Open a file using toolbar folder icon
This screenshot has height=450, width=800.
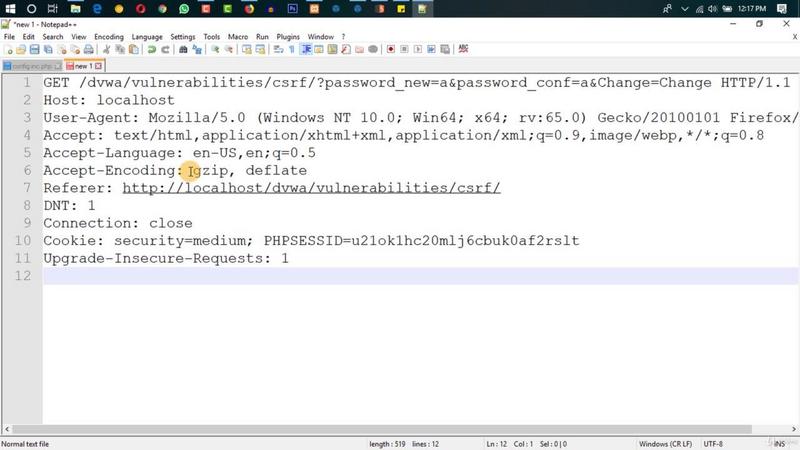(21, 49)
